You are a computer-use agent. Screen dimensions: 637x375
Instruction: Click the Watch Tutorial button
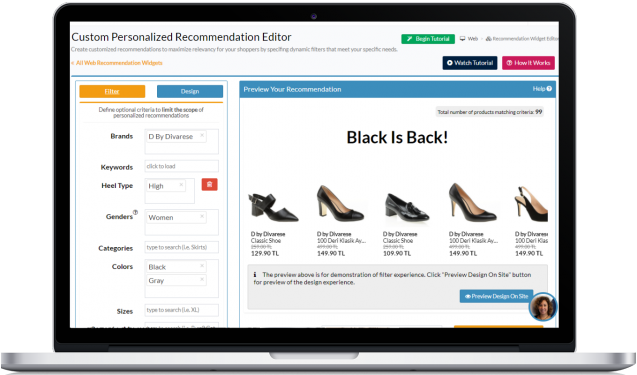(470, 63)
